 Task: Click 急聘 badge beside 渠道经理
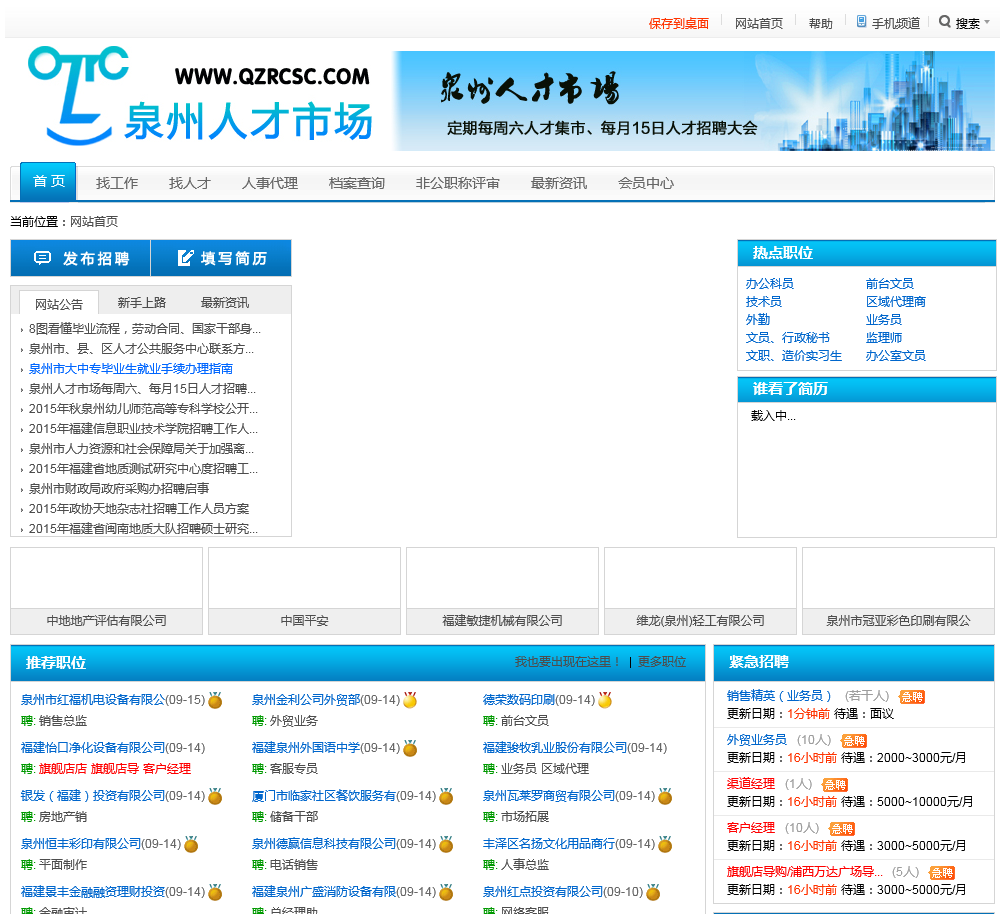835,785
